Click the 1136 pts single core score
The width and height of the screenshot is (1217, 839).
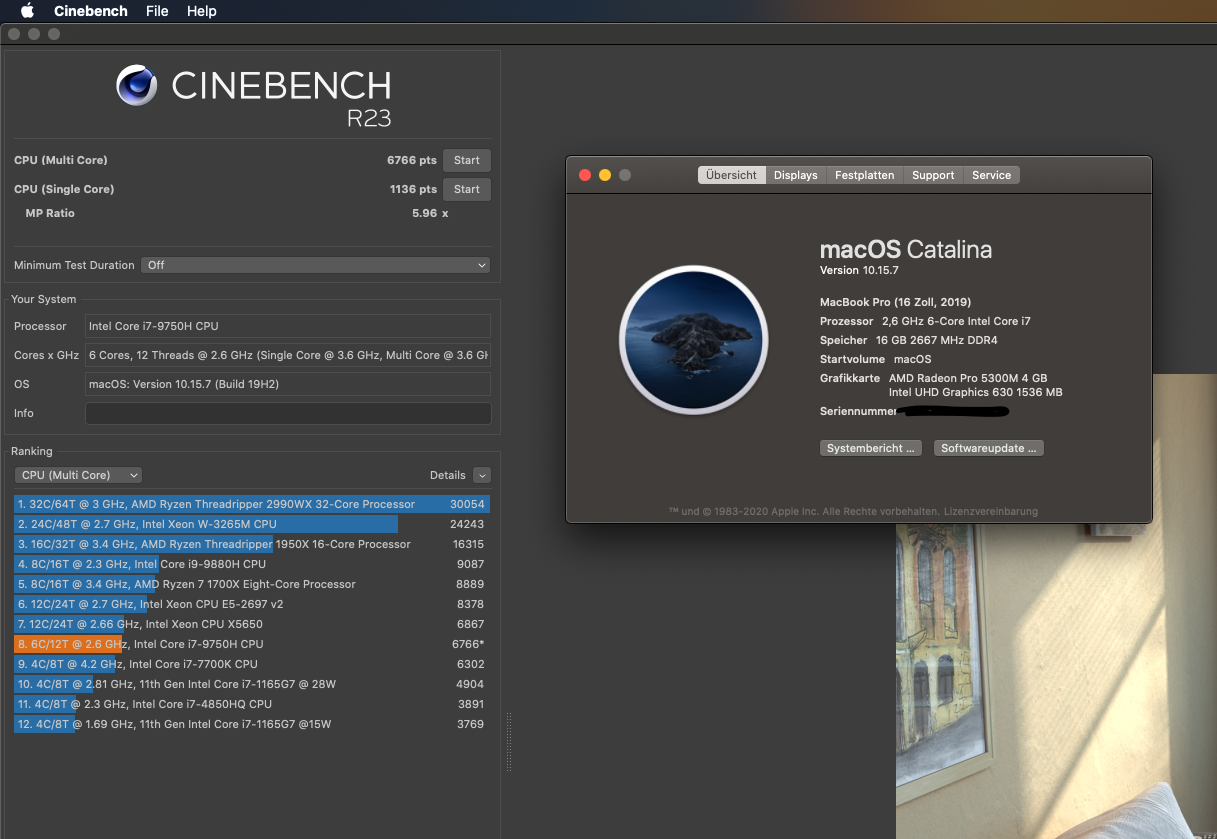(413, 189)
